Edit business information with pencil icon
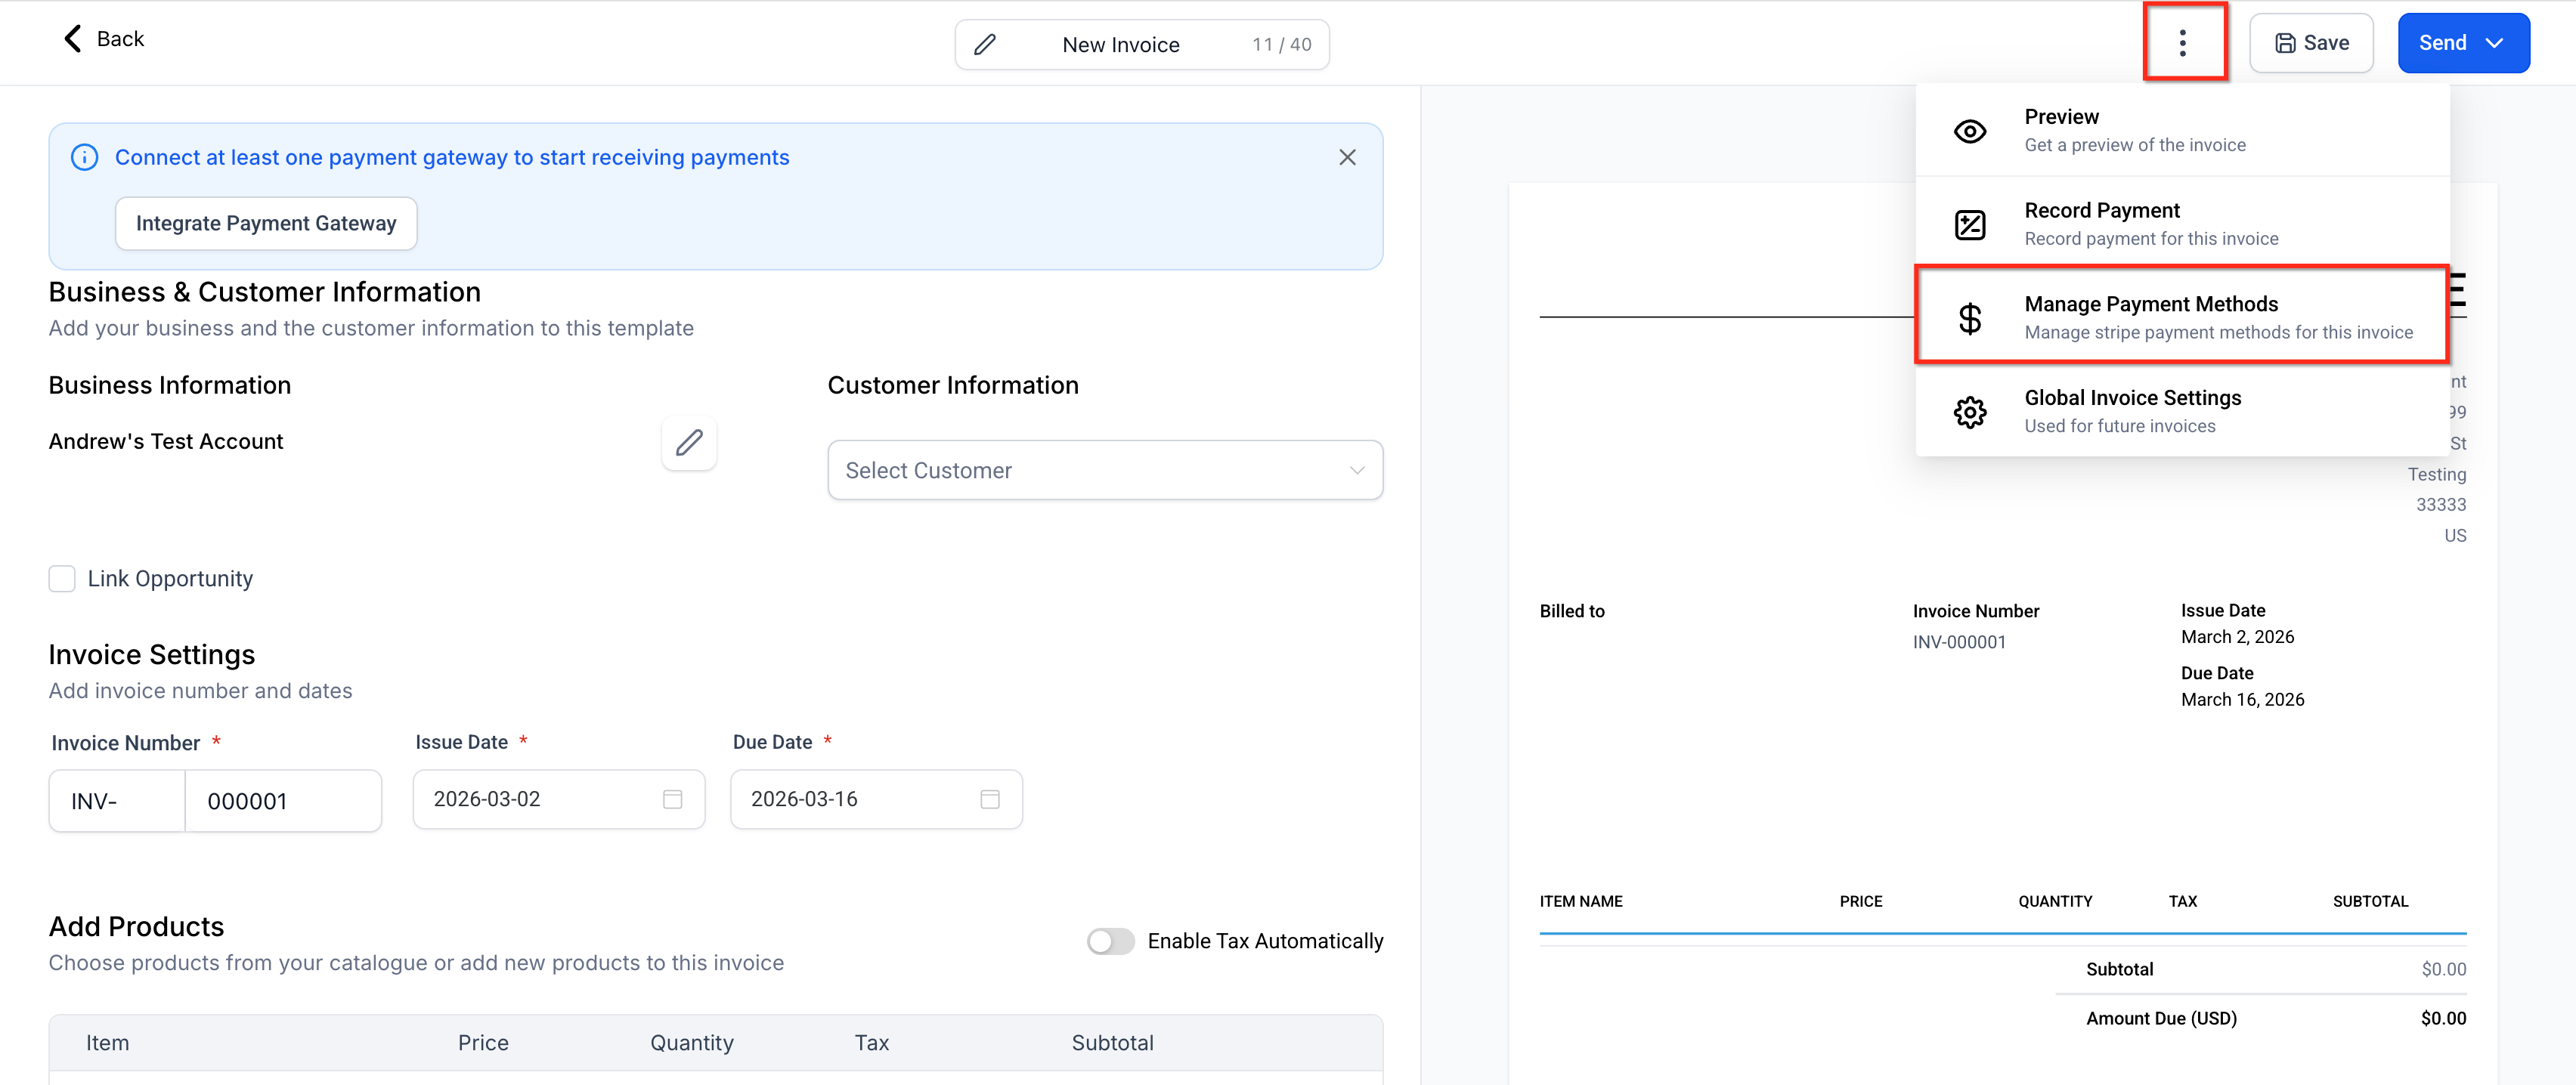This screenshot has width=2576, height=1085. point(688,442)
